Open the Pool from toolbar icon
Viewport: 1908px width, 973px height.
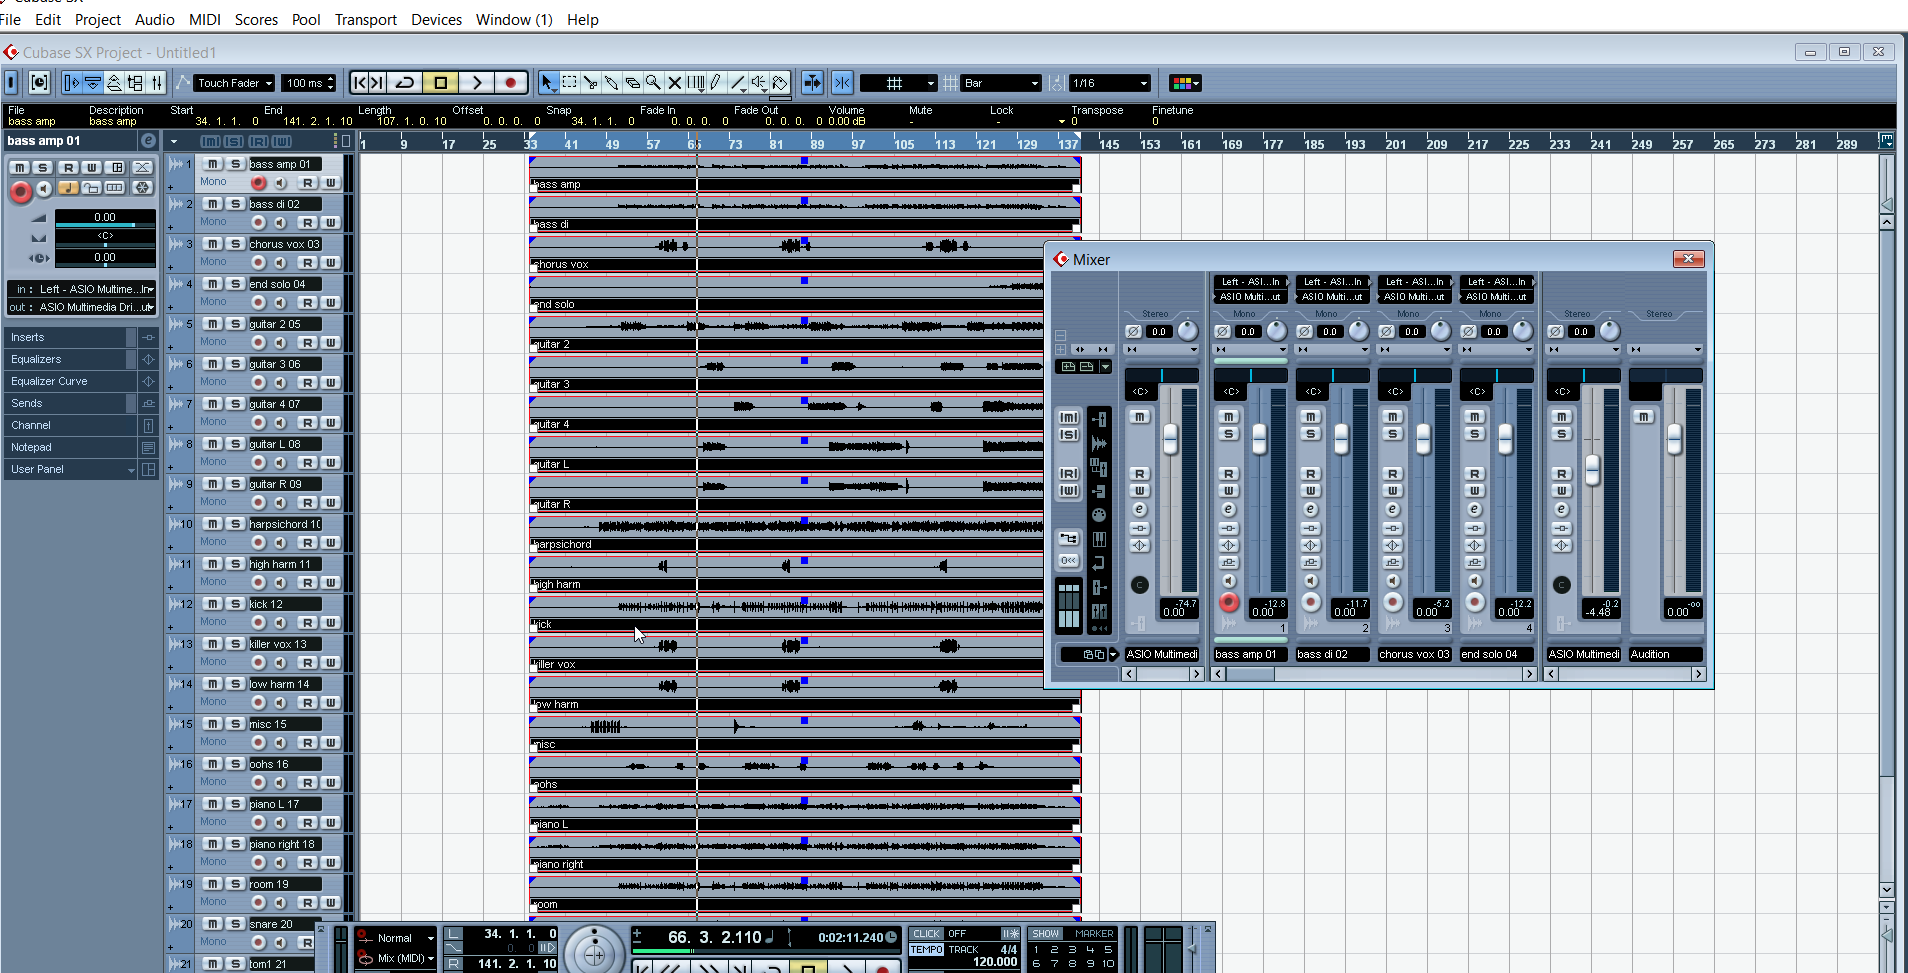click(135, 83)
